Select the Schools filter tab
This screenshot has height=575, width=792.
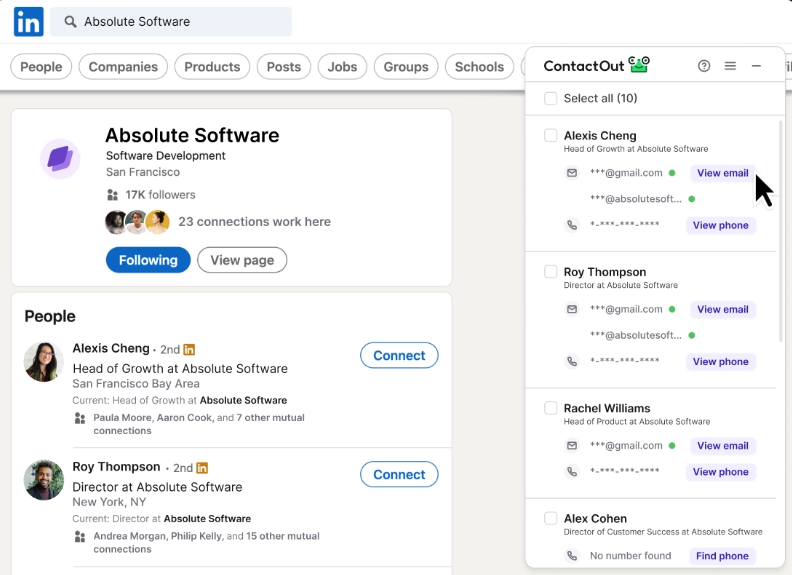point(479,67)
